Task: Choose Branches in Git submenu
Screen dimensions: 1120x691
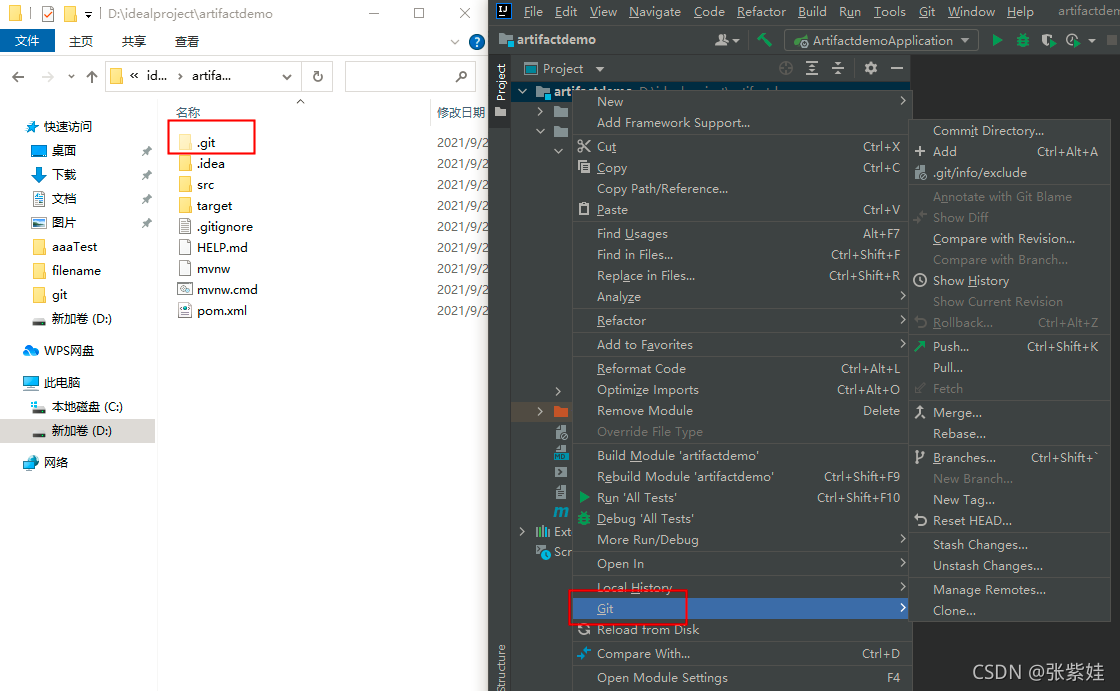Action: 1009,458
